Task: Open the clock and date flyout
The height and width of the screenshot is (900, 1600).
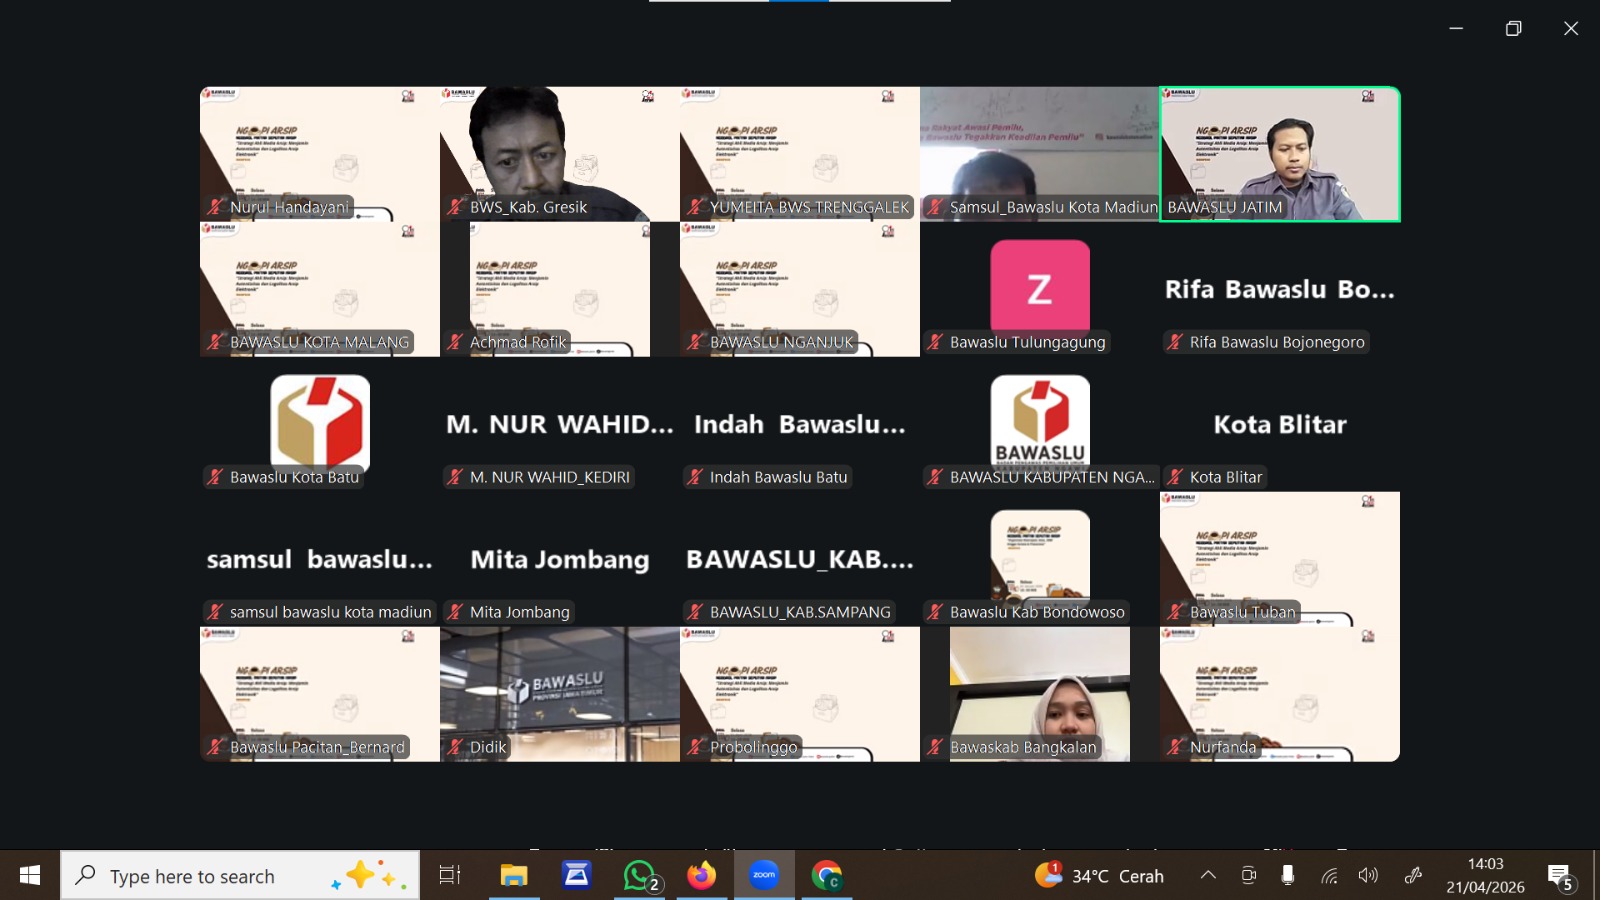Action: coord(1485,876)
